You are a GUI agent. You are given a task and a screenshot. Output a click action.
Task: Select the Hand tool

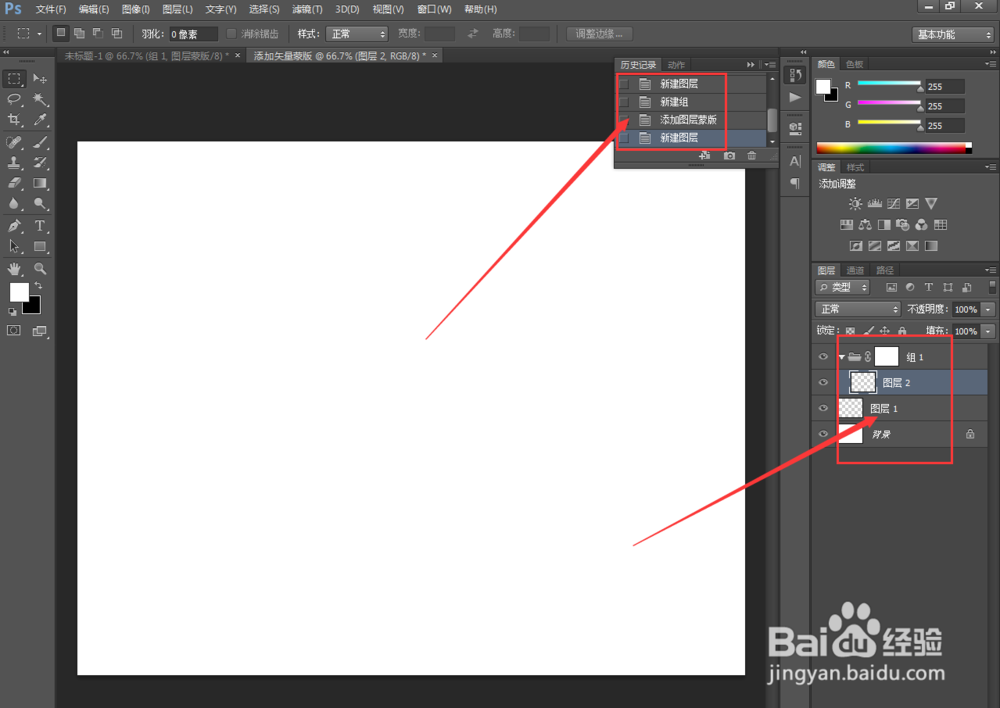(14, 269)
